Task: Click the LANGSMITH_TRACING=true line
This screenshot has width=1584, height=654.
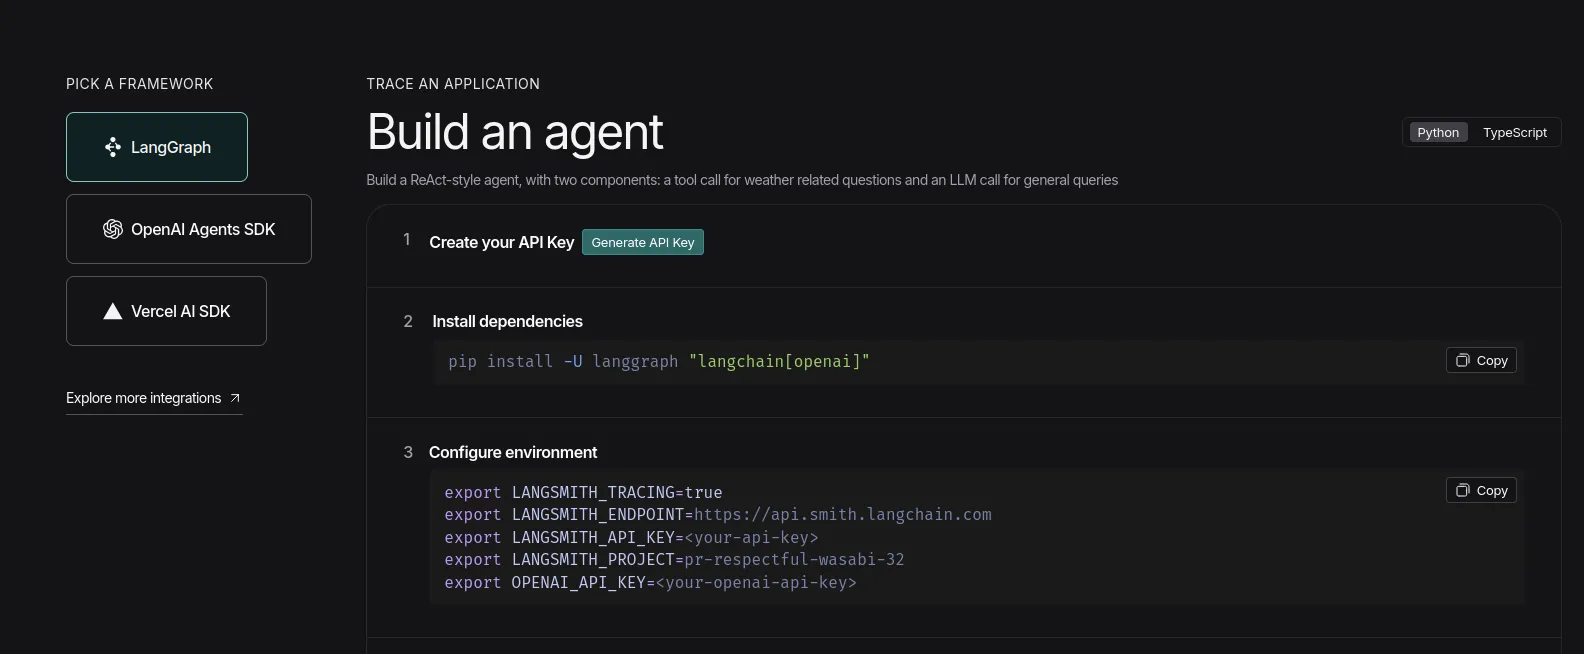Action: click(583, 492)
